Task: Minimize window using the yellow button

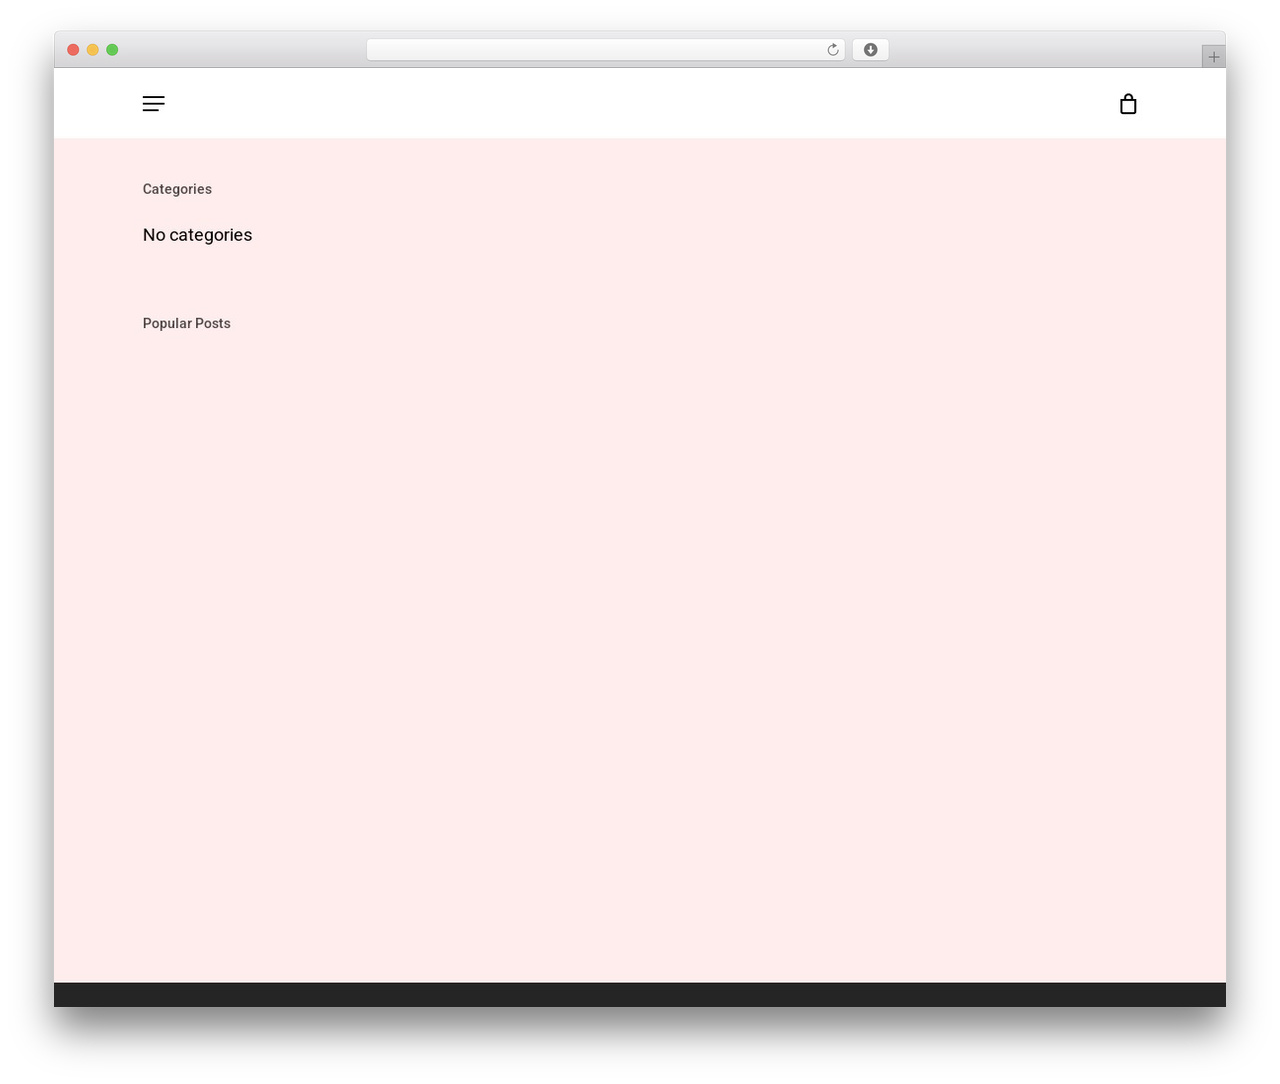Action: [x=93, y=50]
